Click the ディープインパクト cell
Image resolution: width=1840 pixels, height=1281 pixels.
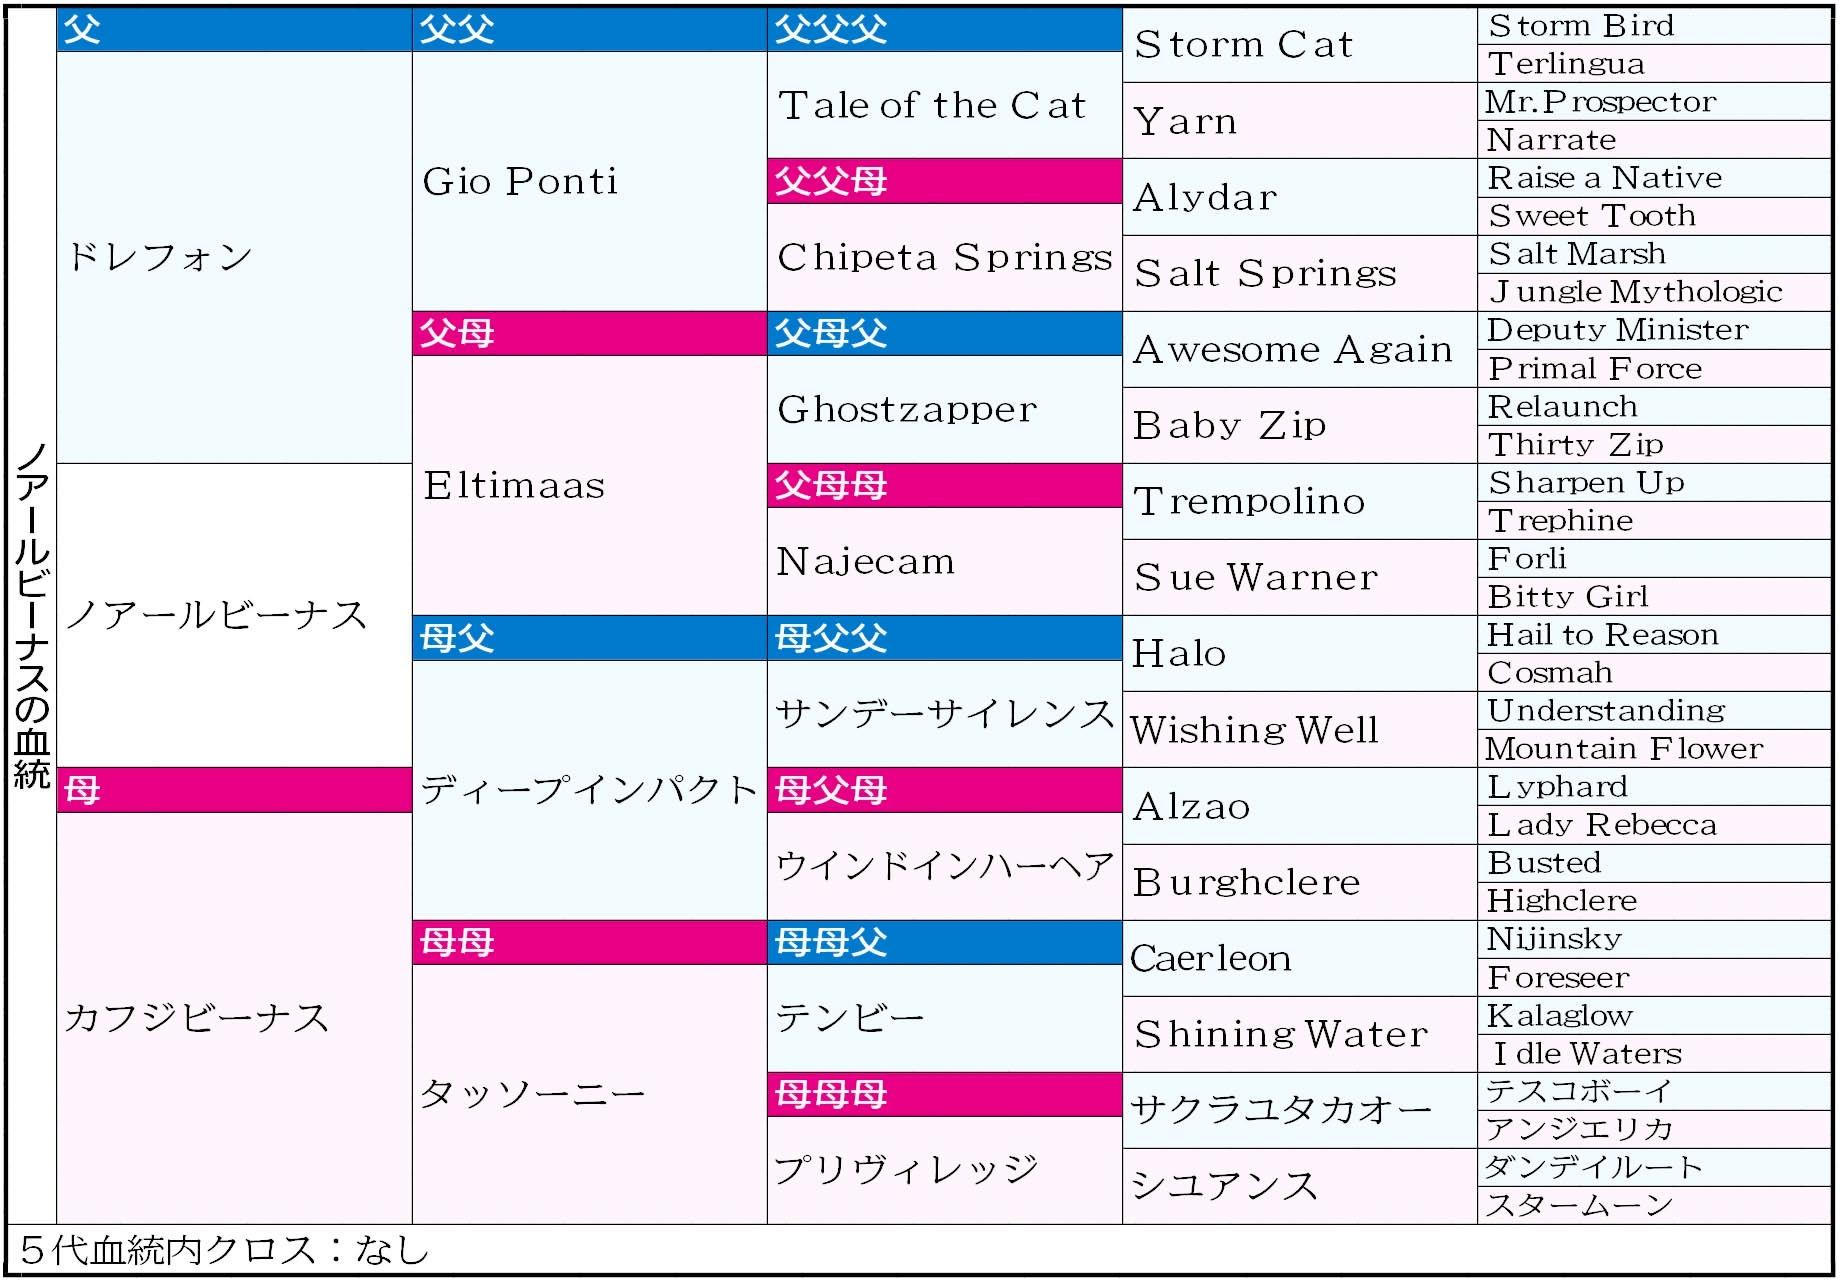588,790
